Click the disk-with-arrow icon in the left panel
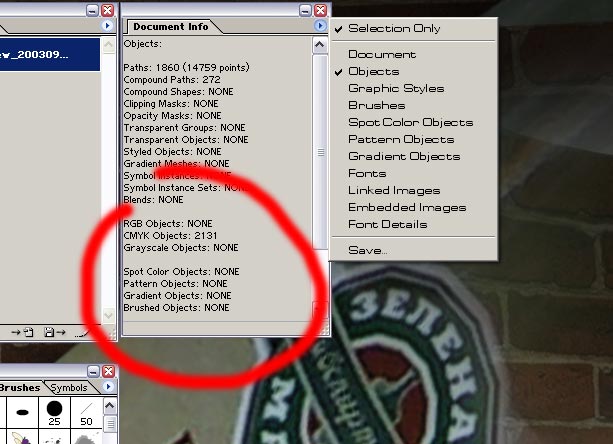 coord(54,333)
